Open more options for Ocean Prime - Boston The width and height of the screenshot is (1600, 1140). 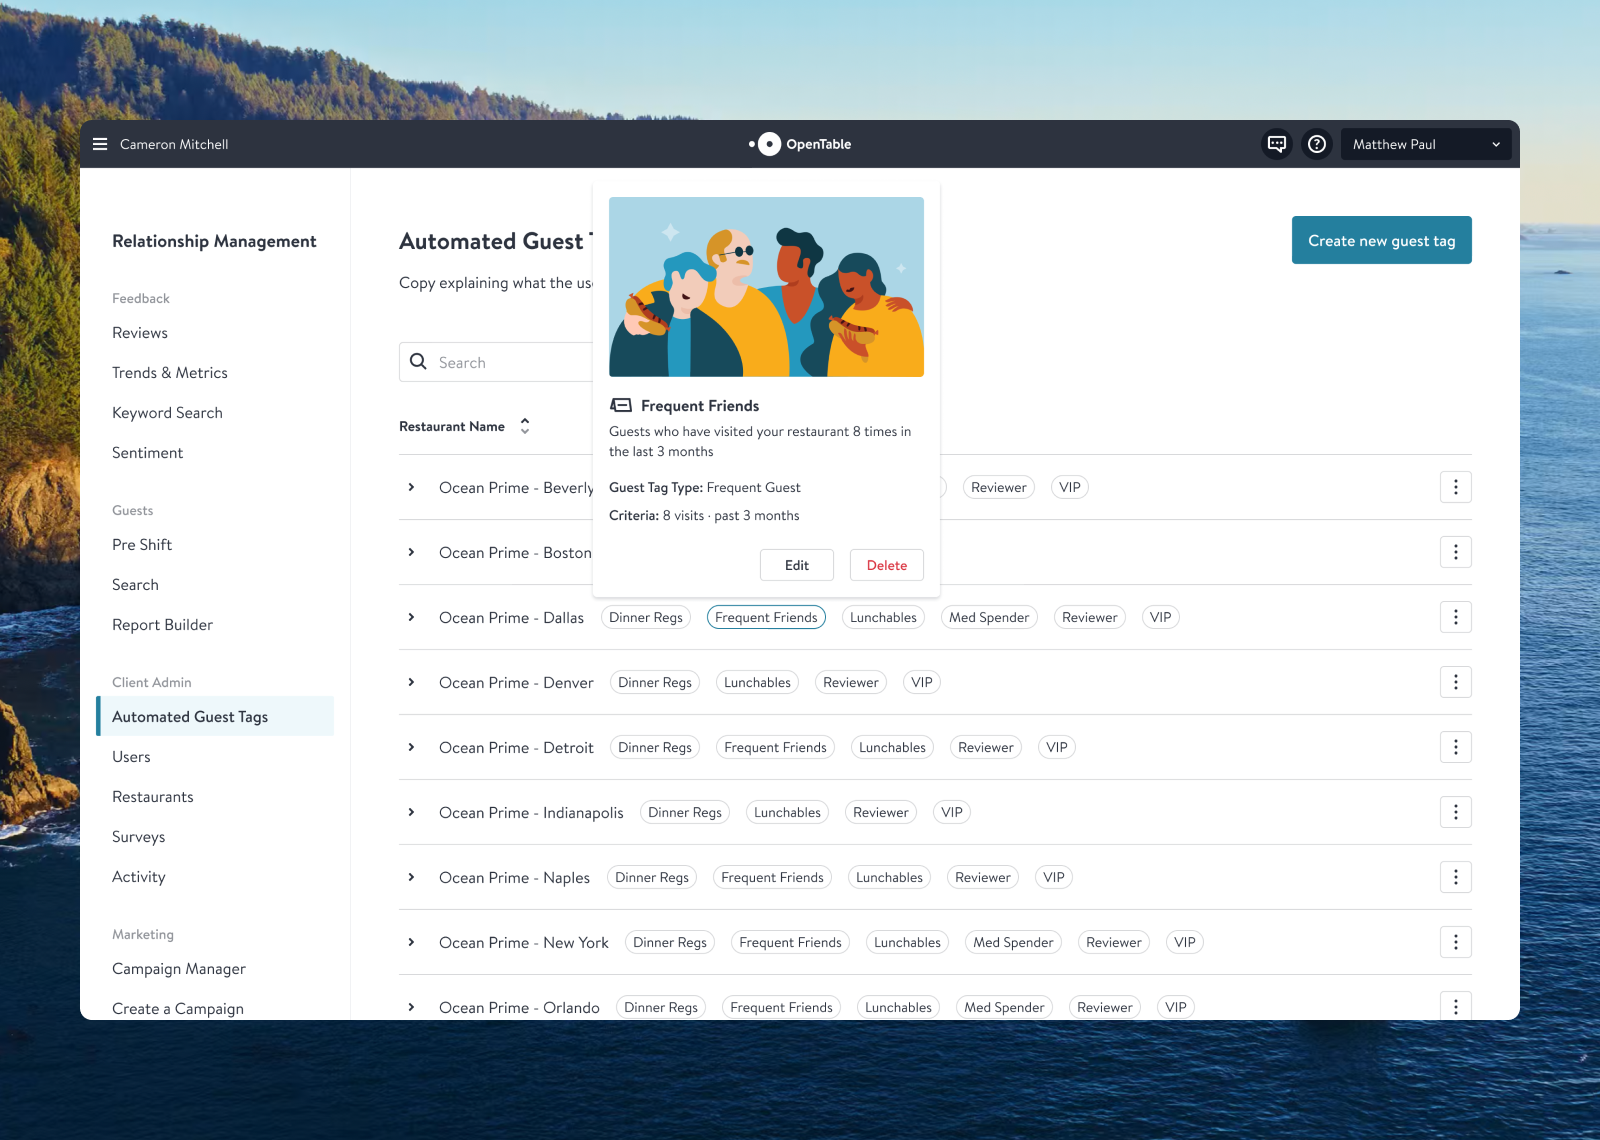pos(1456,552)
